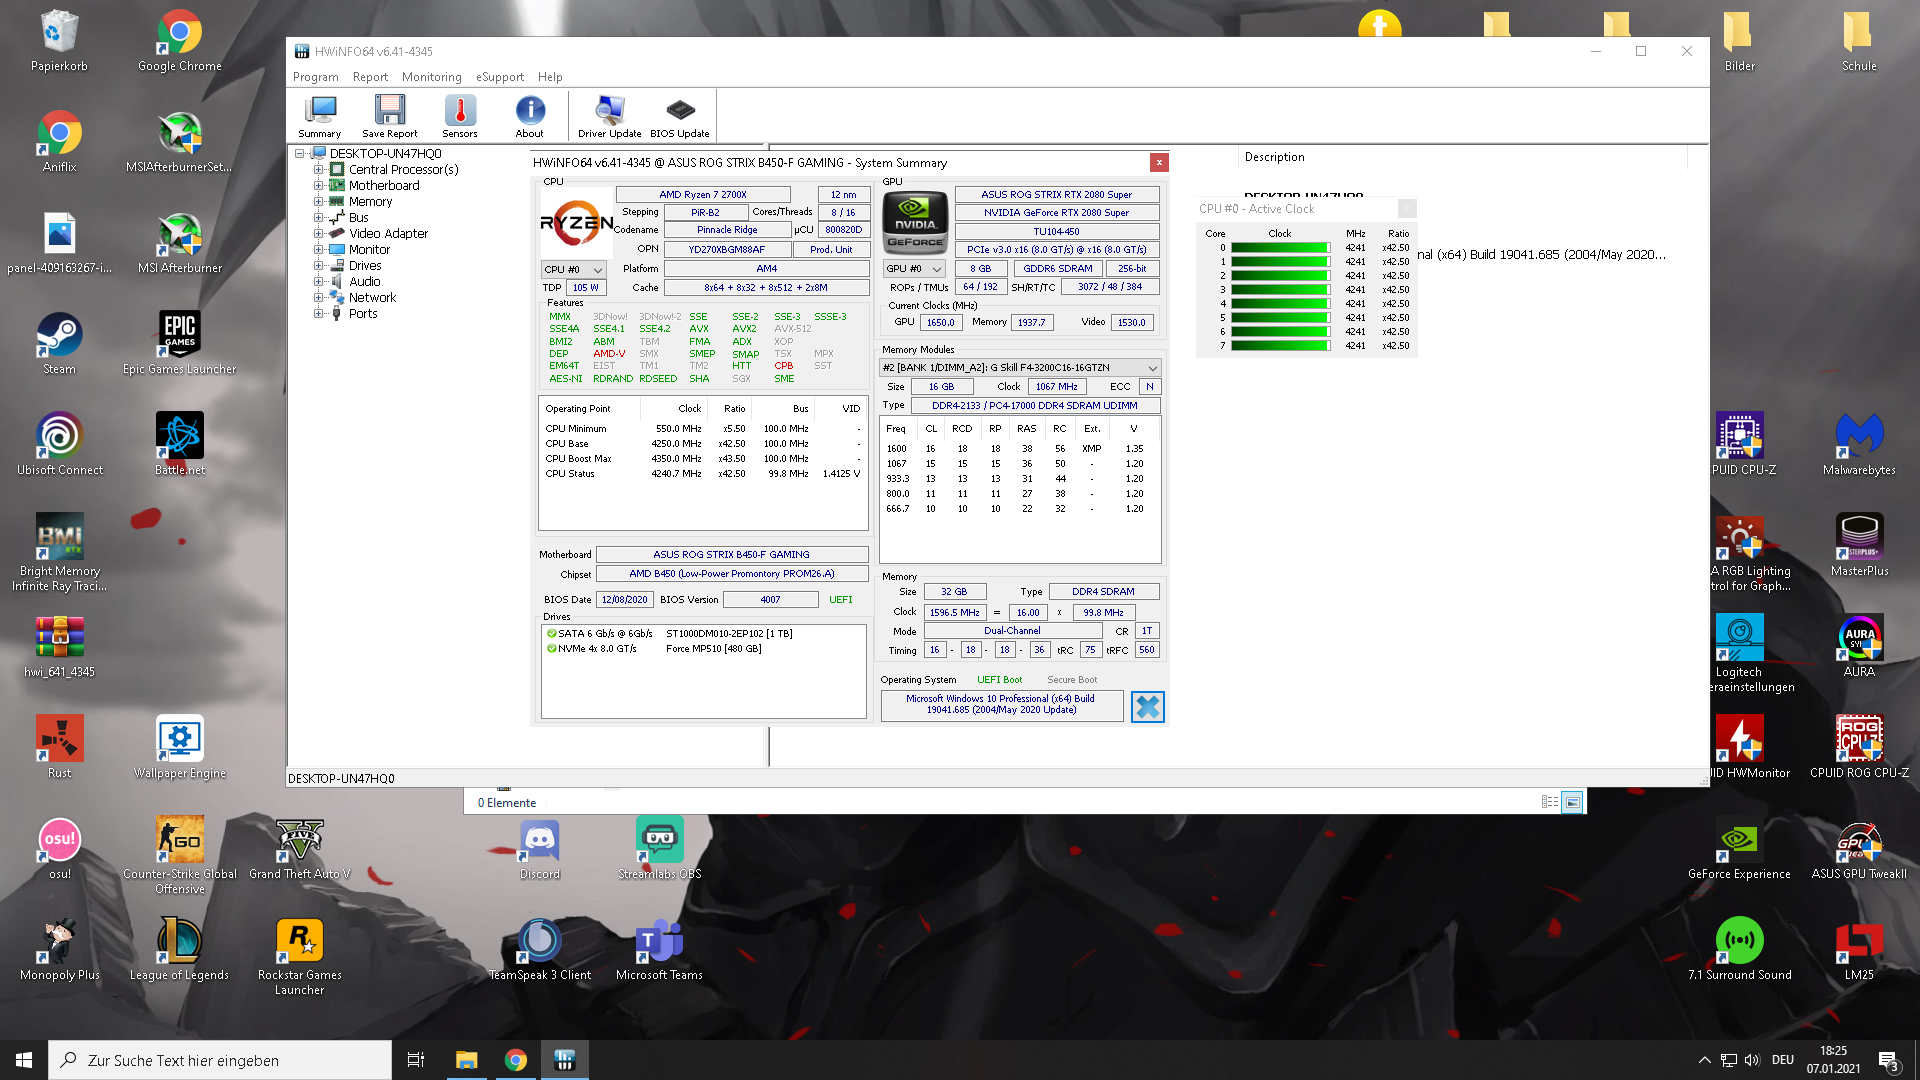Click Core 0 green clock bar
Viewport: 1920px width, 1080px height.
tap(1279, 248)
